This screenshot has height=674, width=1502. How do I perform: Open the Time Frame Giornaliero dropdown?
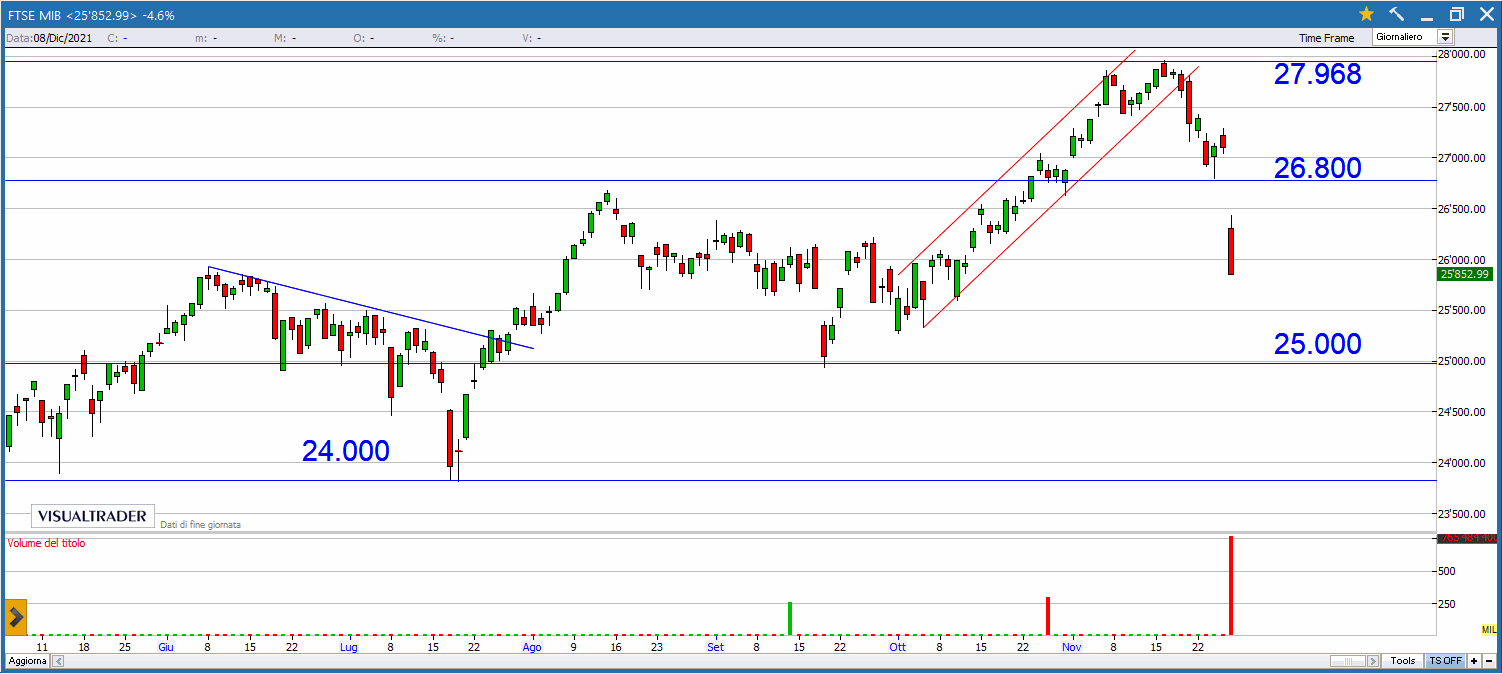tap(1413, 37)
